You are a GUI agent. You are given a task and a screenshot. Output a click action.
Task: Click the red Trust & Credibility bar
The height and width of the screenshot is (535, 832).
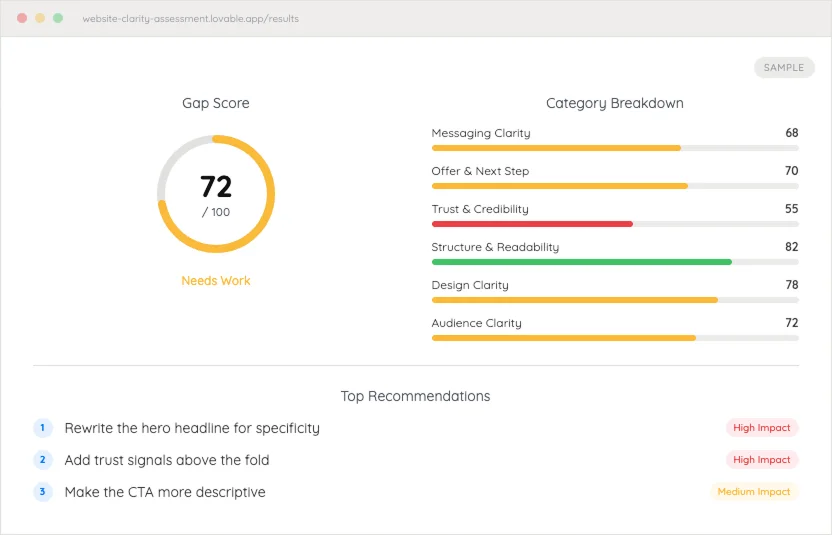pos(532,224)
